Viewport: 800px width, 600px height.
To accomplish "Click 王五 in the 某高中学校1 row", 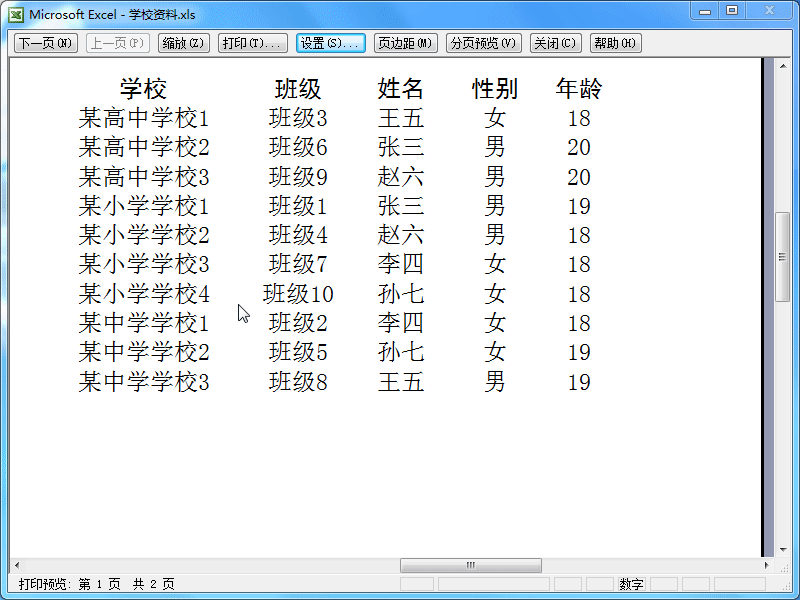I will [401, 118].
